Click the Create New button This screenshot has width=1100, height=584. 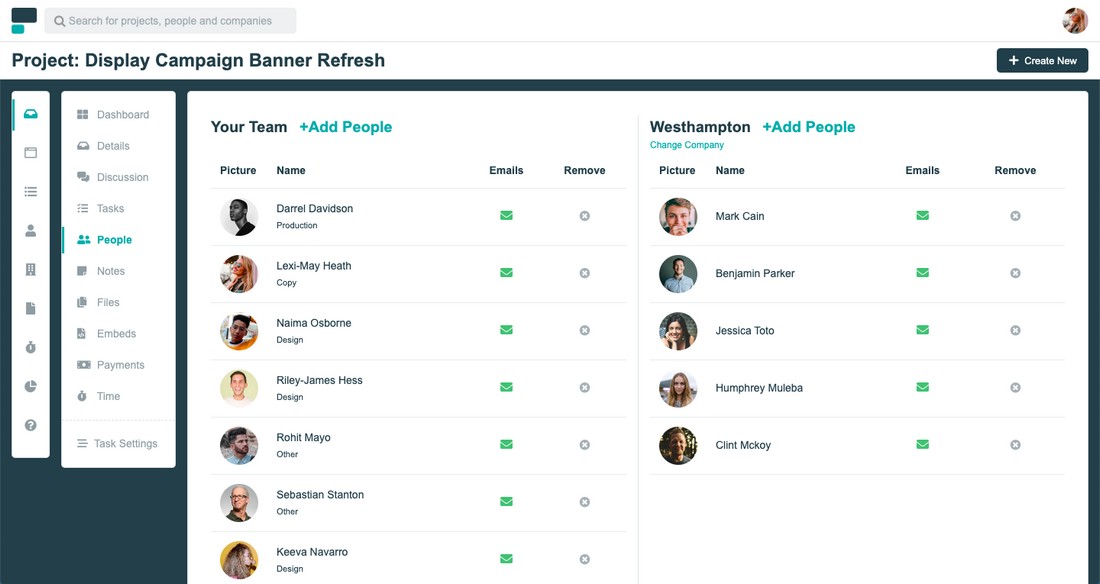click(x=1042, y=60)
